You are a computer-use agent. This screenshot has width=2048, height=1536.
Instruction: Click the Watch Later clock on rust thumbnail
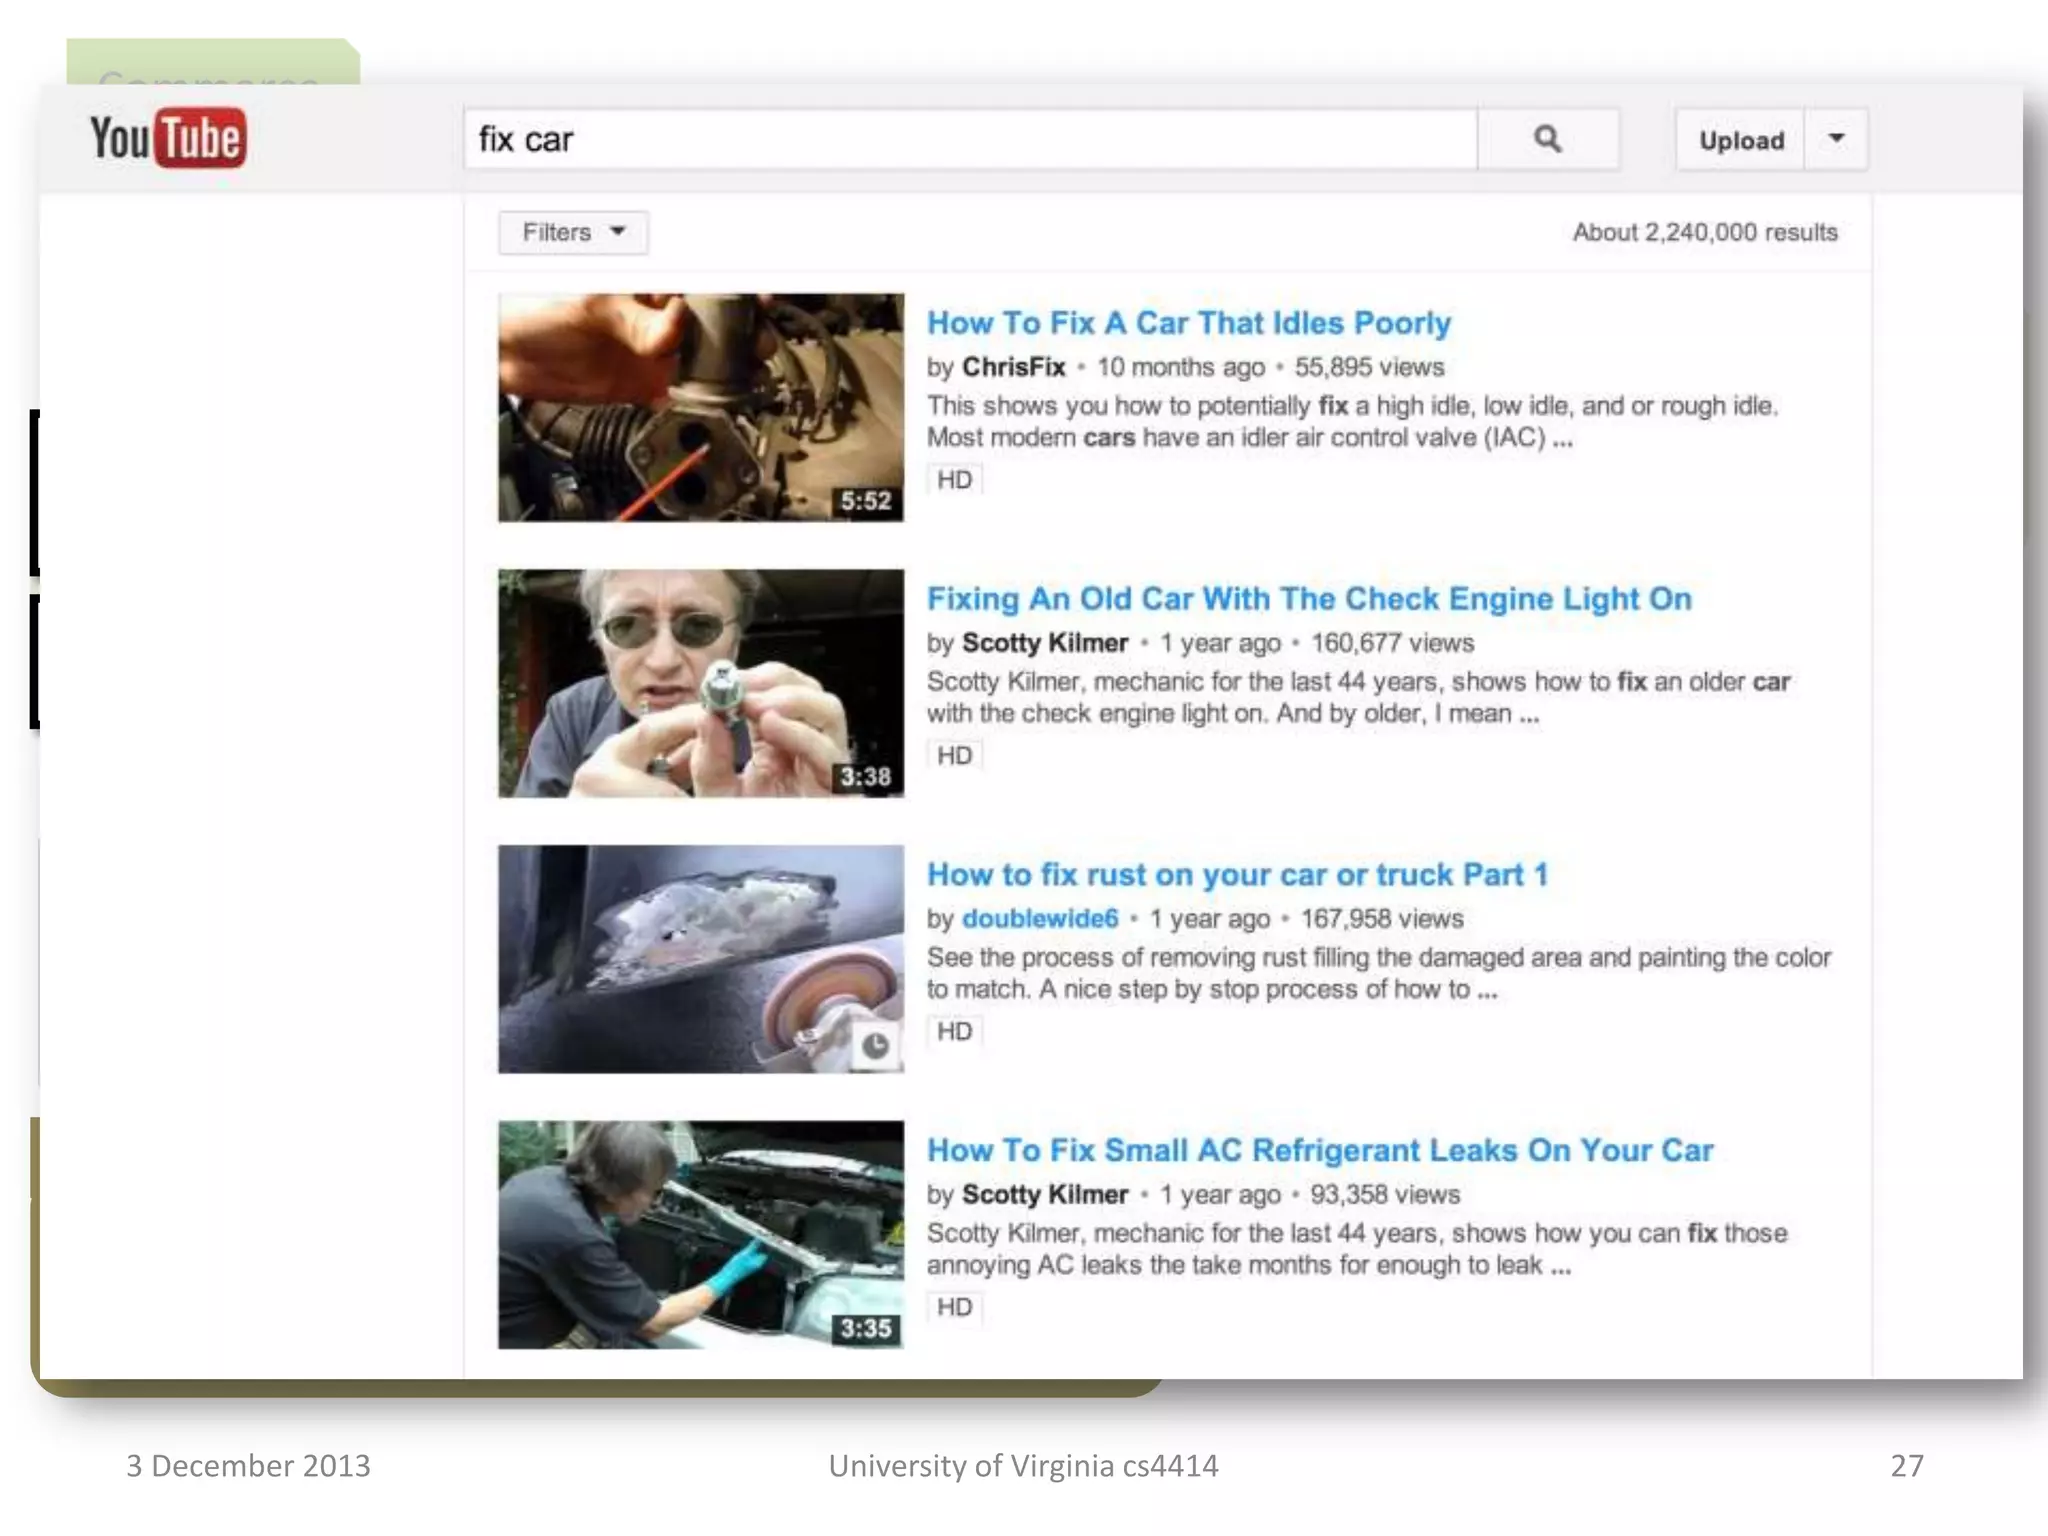(875, 1046)
